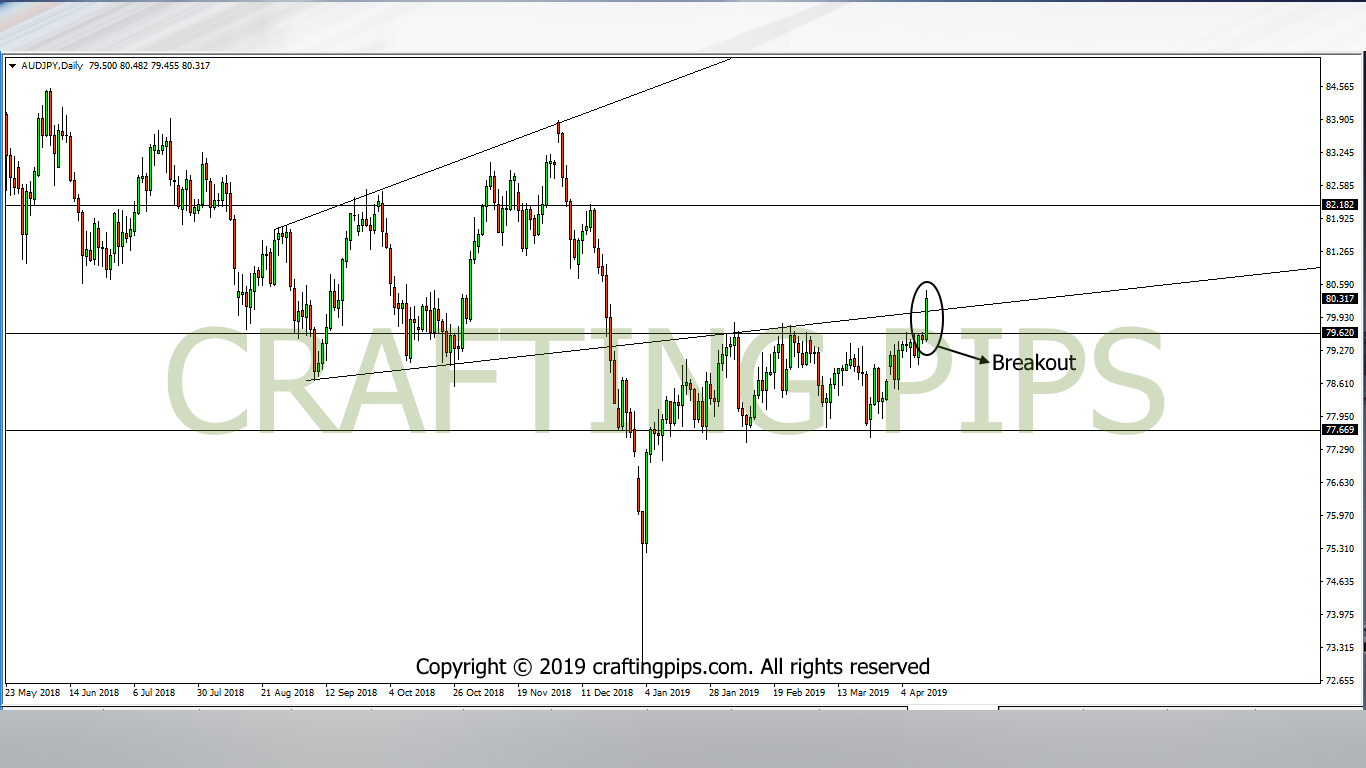The image size is (1366, 768).
Task: Open the chart quick-menu triangle beside AUDJPY
Action: pos(12,66)
